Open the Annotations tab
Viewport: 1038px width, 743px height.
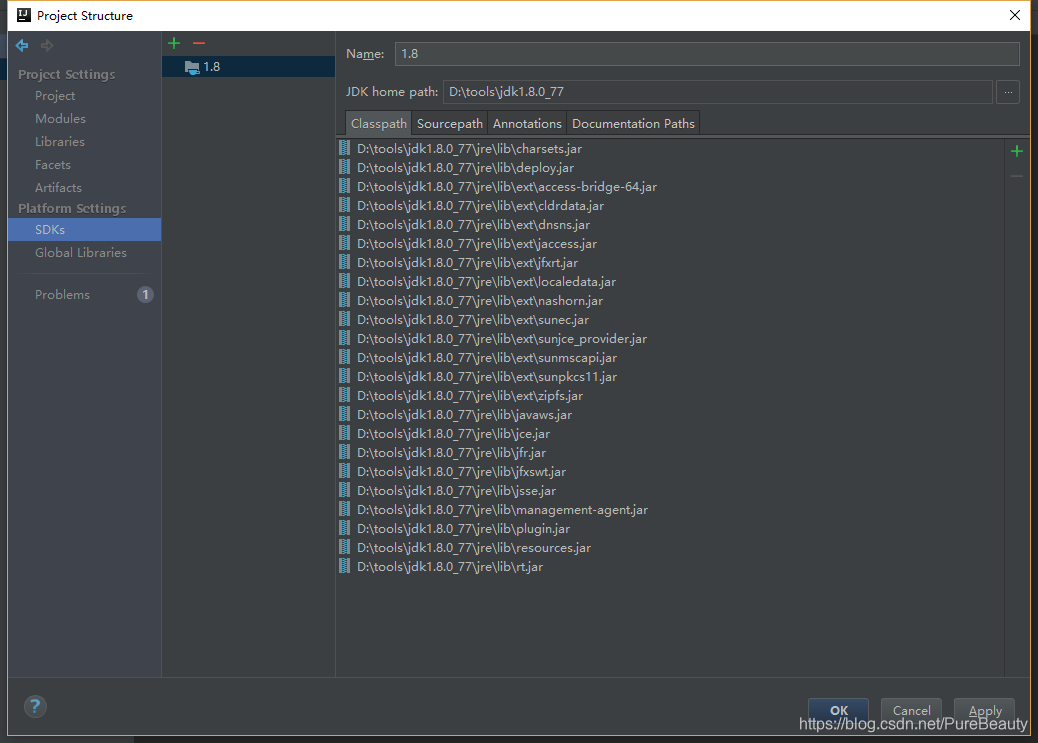click(x=527, y=124)
